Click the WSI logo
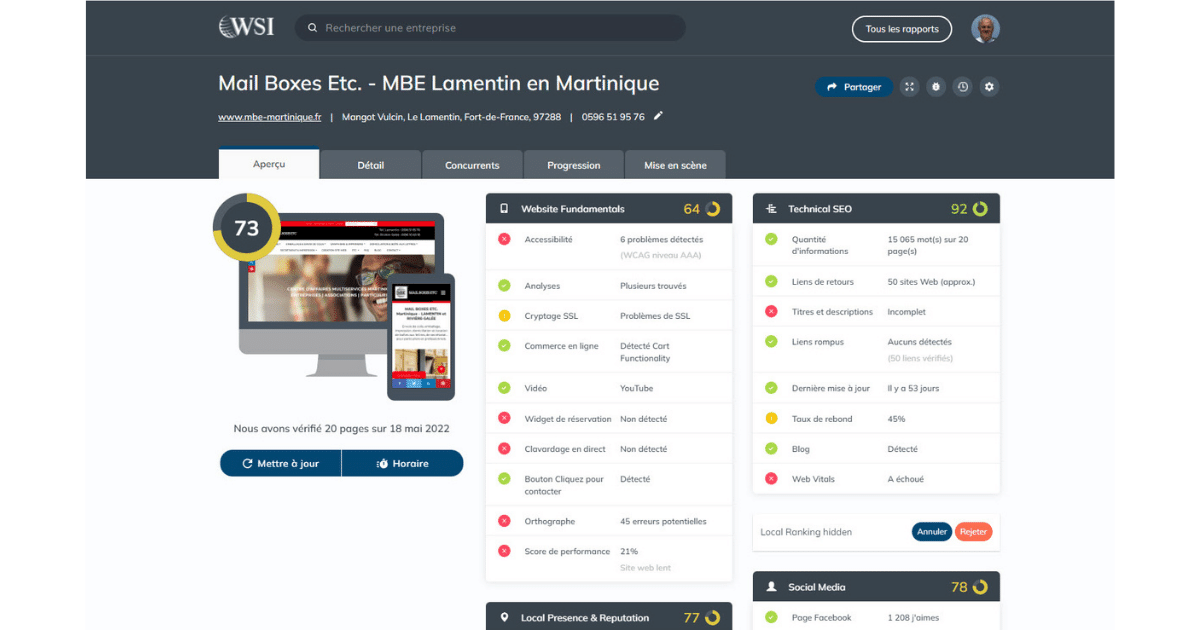 246,28
